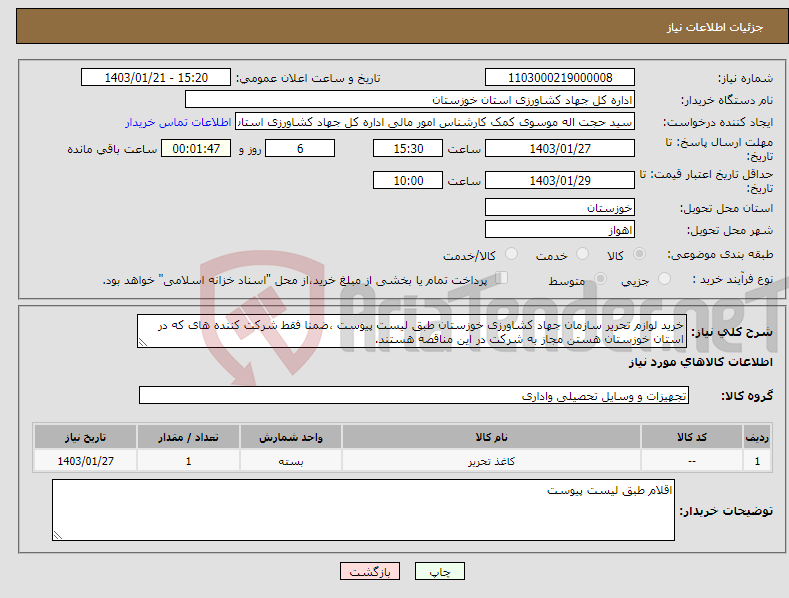
Task: Click the بسته unit cell
Action: pos(291,461)
